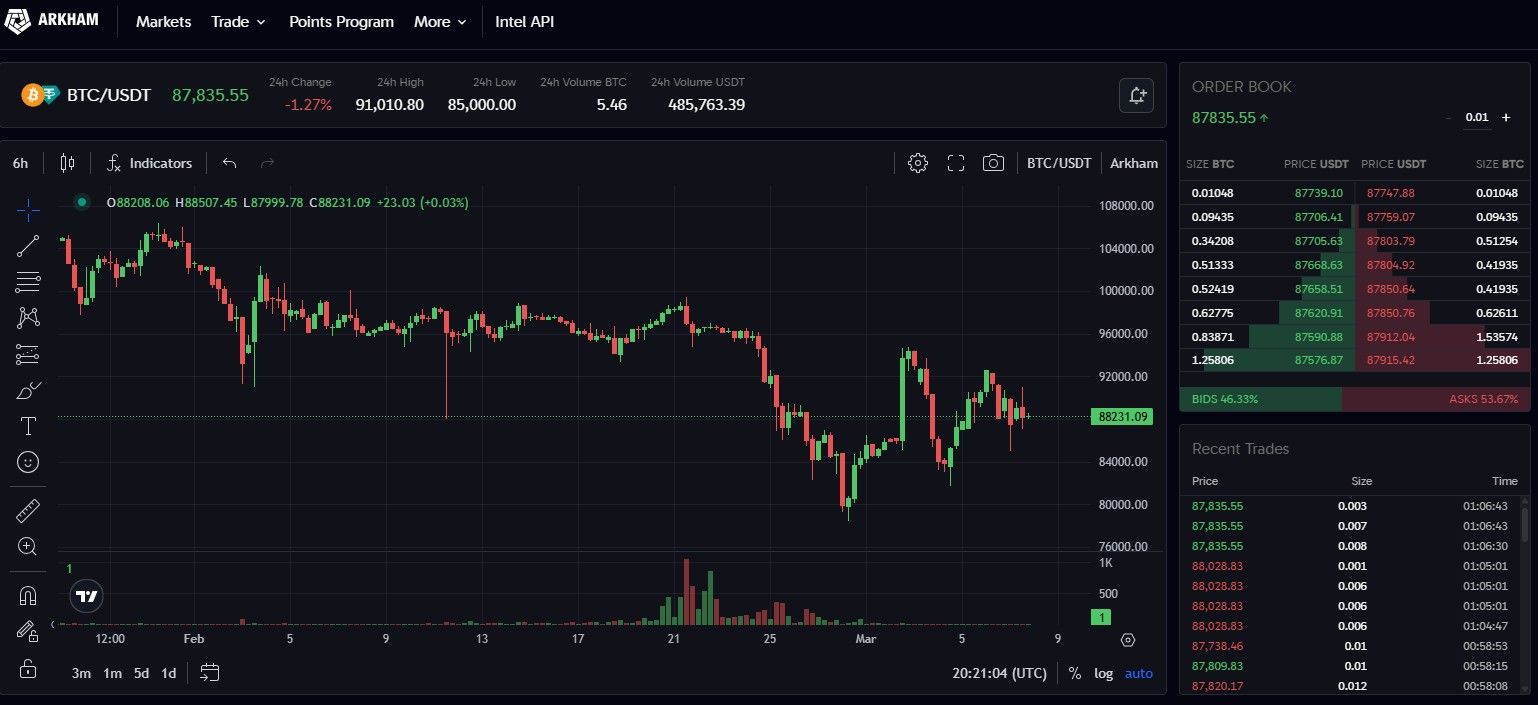Toggle log scale on chart

1103,673
